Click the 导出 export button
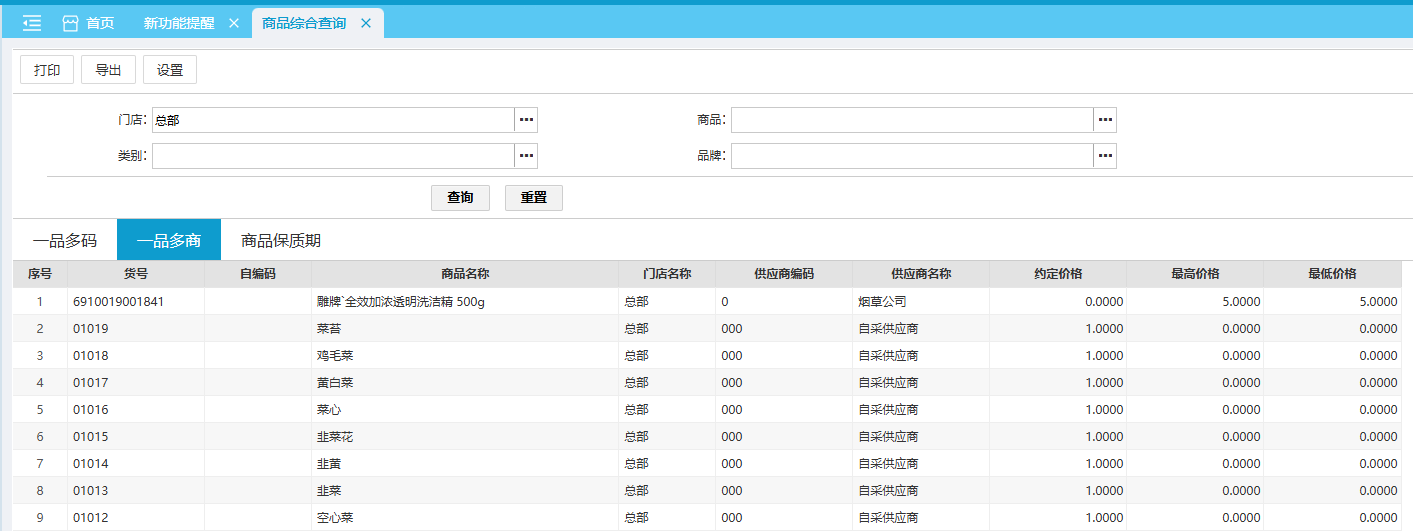This screenshot has height=531, width=1413. [x=108, y=70]
